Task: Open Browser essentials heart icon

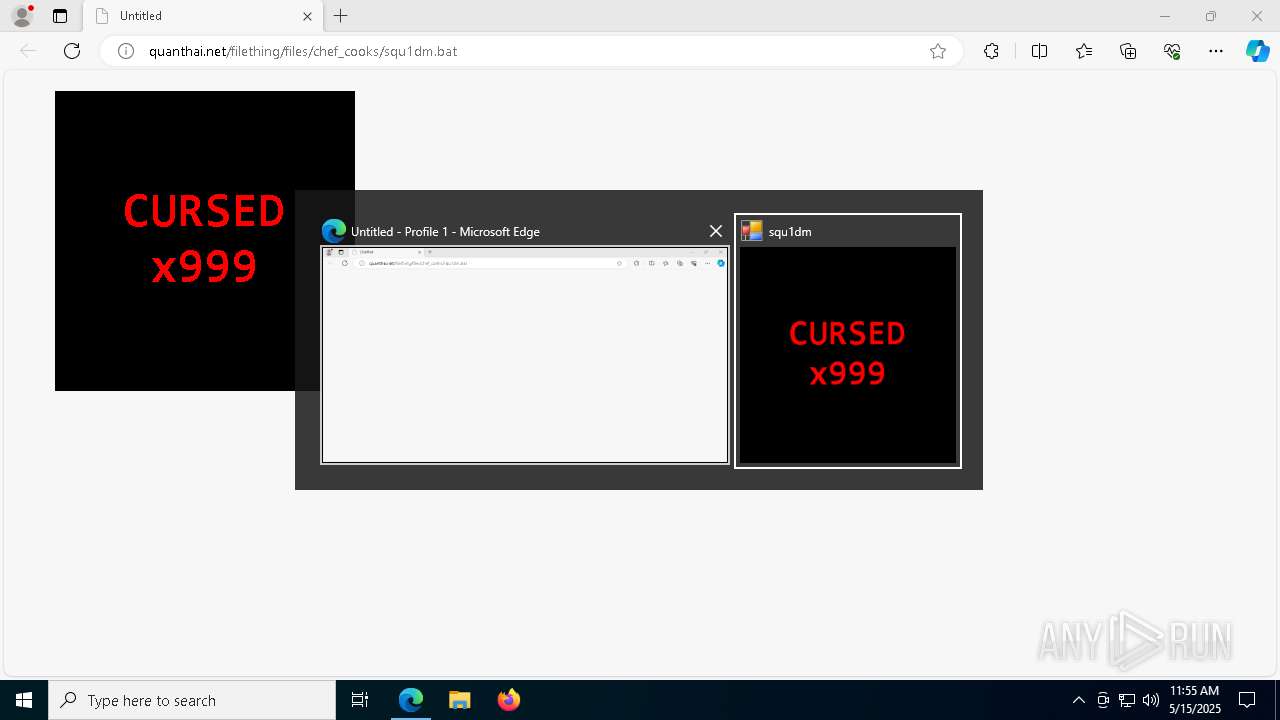Action: pyautogui.click(x=1172, y=51)
